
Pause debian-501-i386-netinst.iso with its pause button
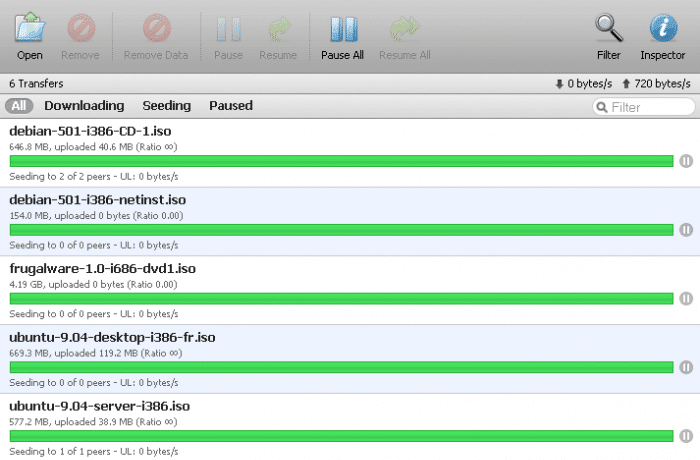686,230
